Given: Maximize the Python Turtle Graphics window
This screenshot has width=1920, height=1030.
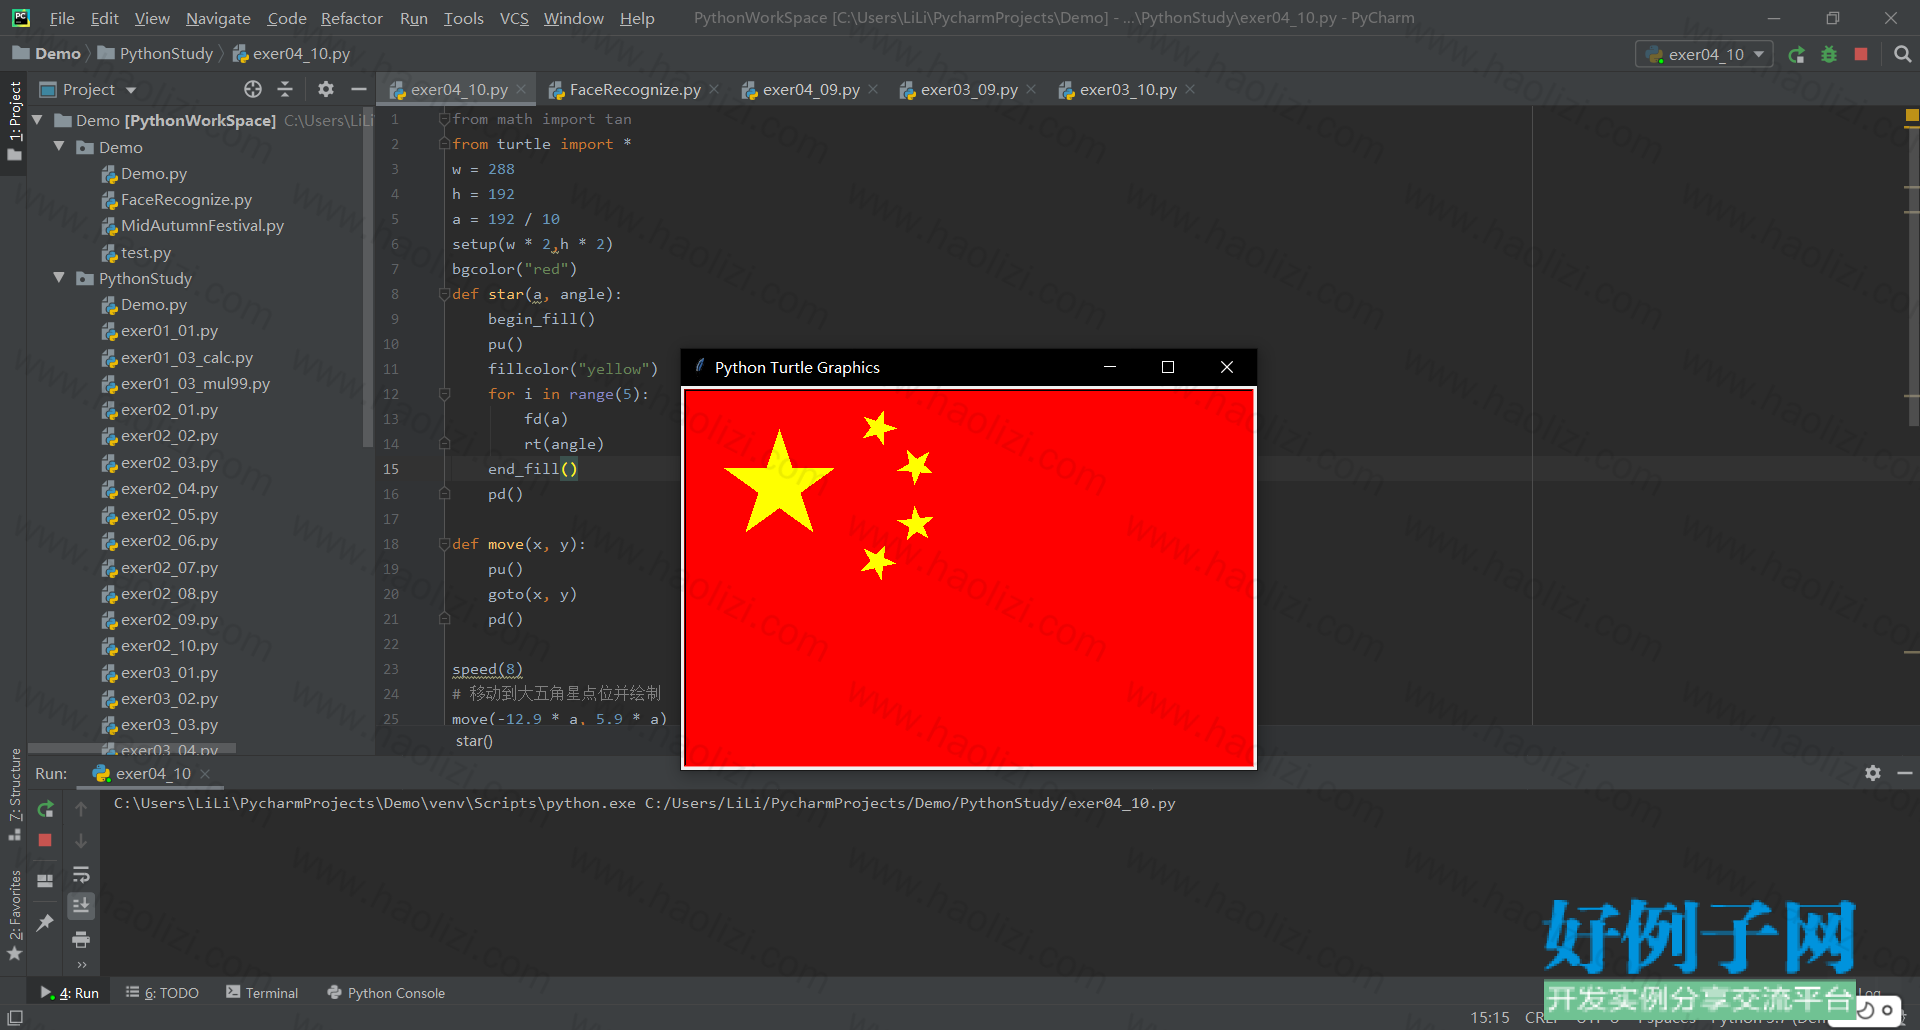Looking at the screenshot, I should click(1168, 367).
